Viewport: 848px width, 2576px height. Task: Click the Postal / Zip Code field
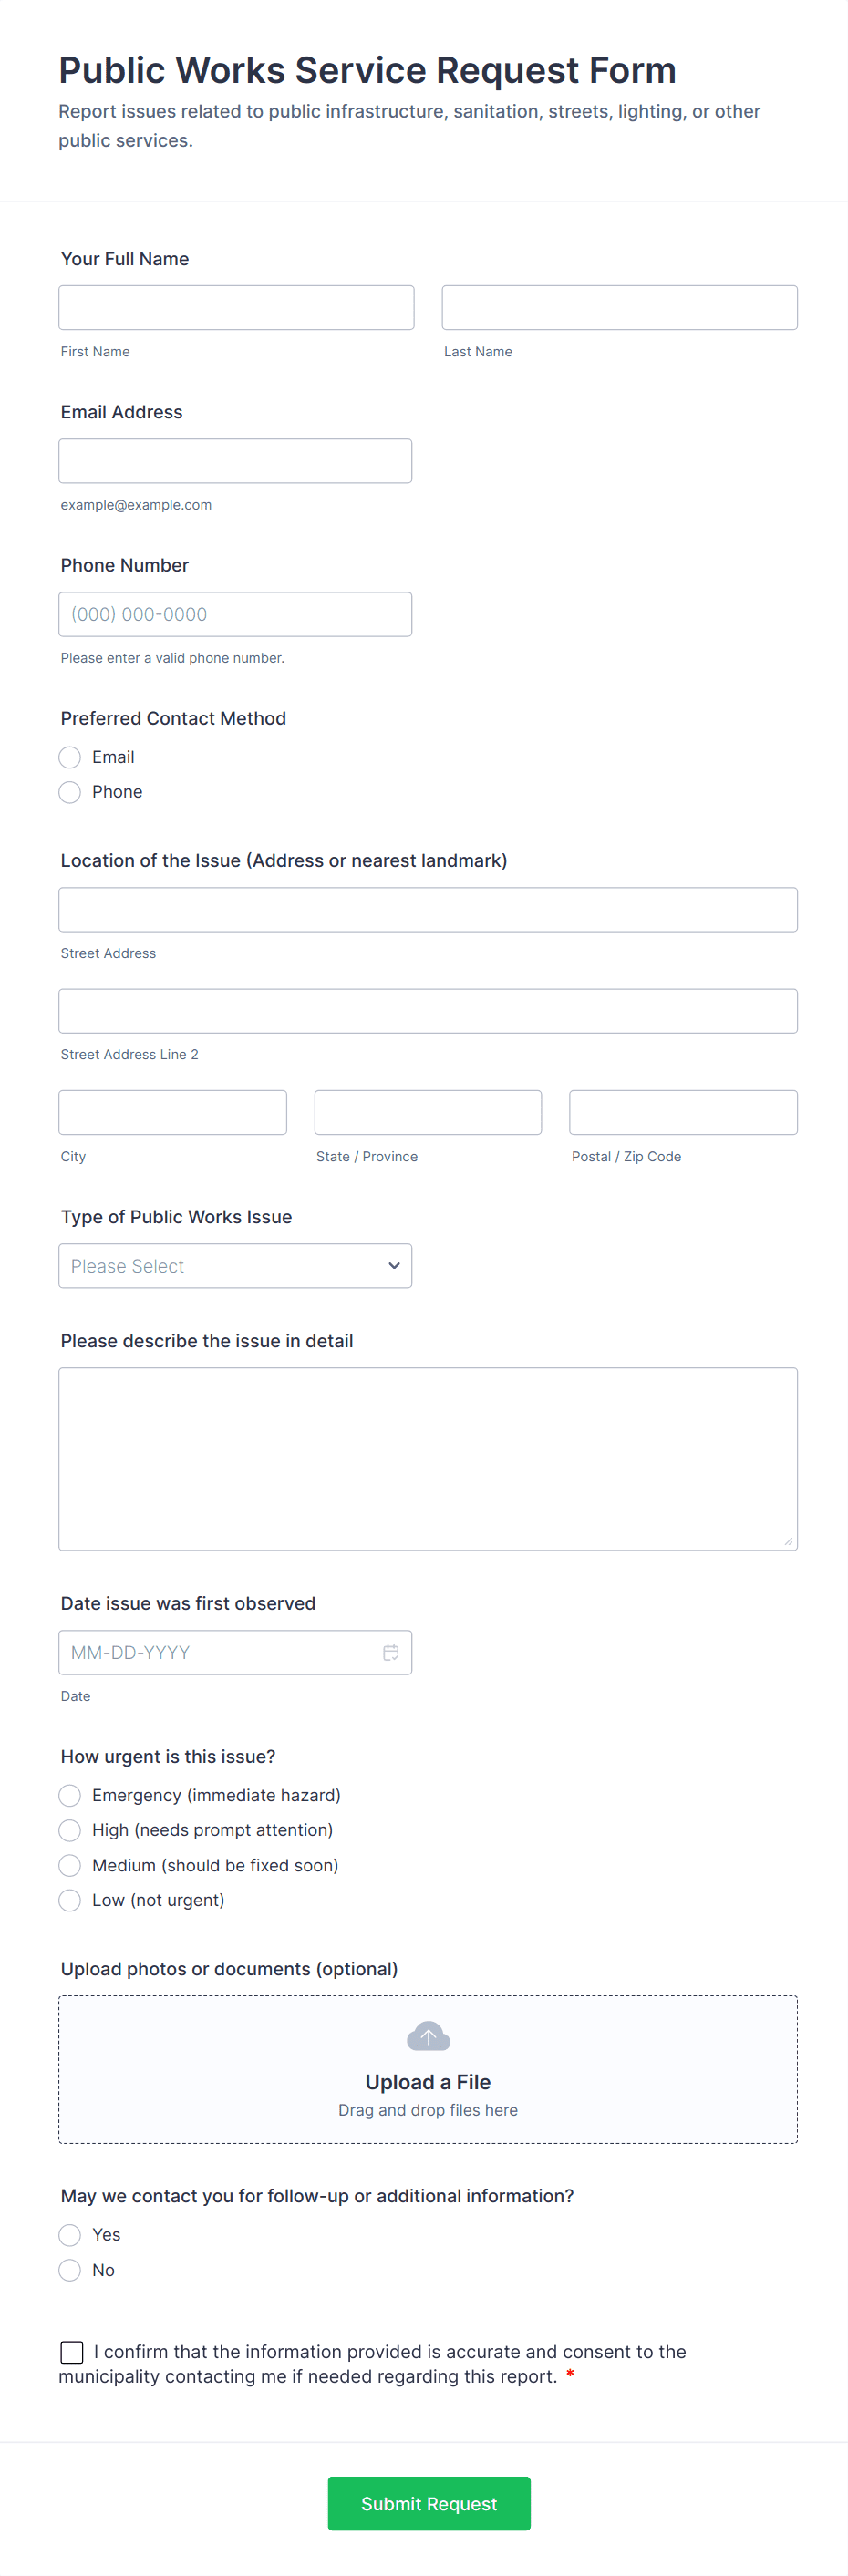(683, 1112)
